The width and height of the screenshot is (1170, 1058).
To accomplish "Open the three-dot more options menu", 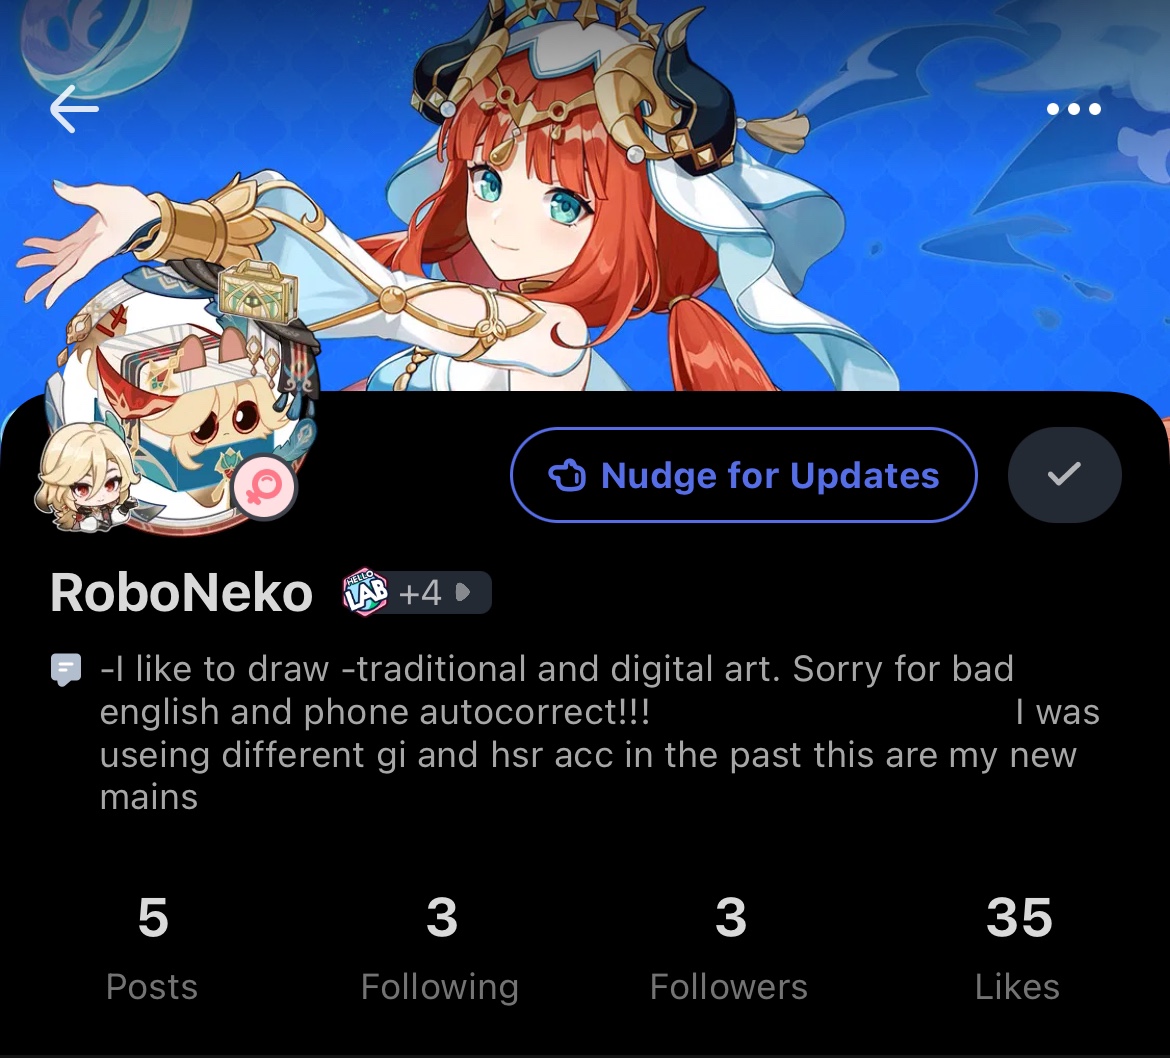I will 1073,109.
